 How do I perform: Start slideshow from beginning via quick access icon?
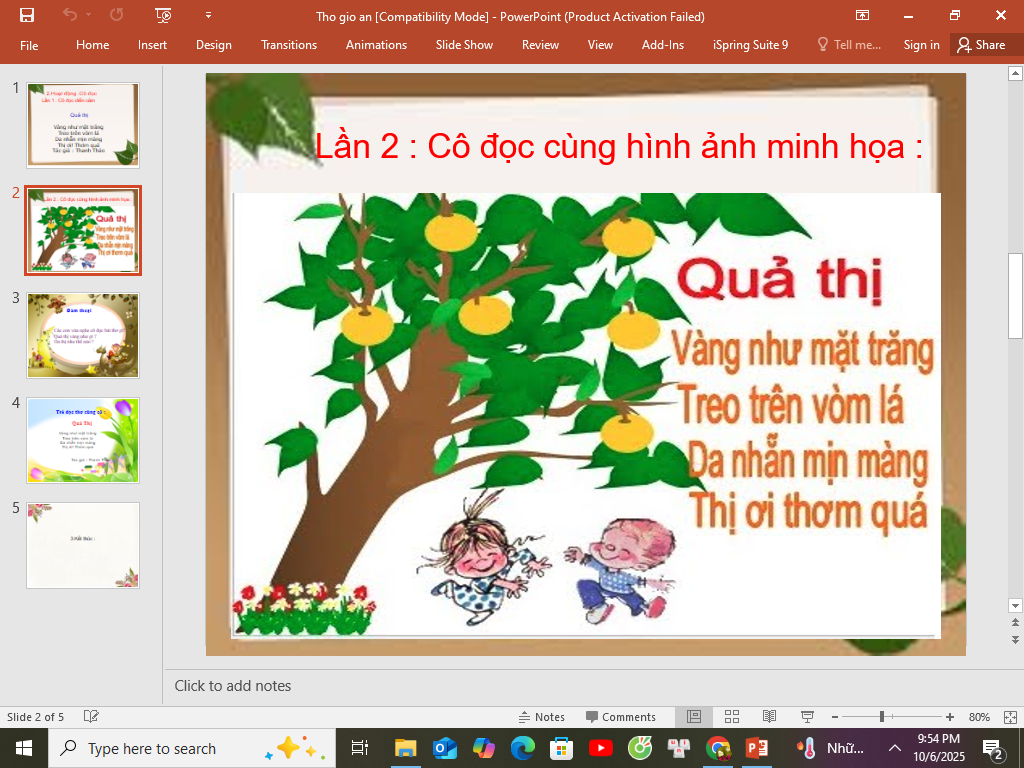click(163, 15)
